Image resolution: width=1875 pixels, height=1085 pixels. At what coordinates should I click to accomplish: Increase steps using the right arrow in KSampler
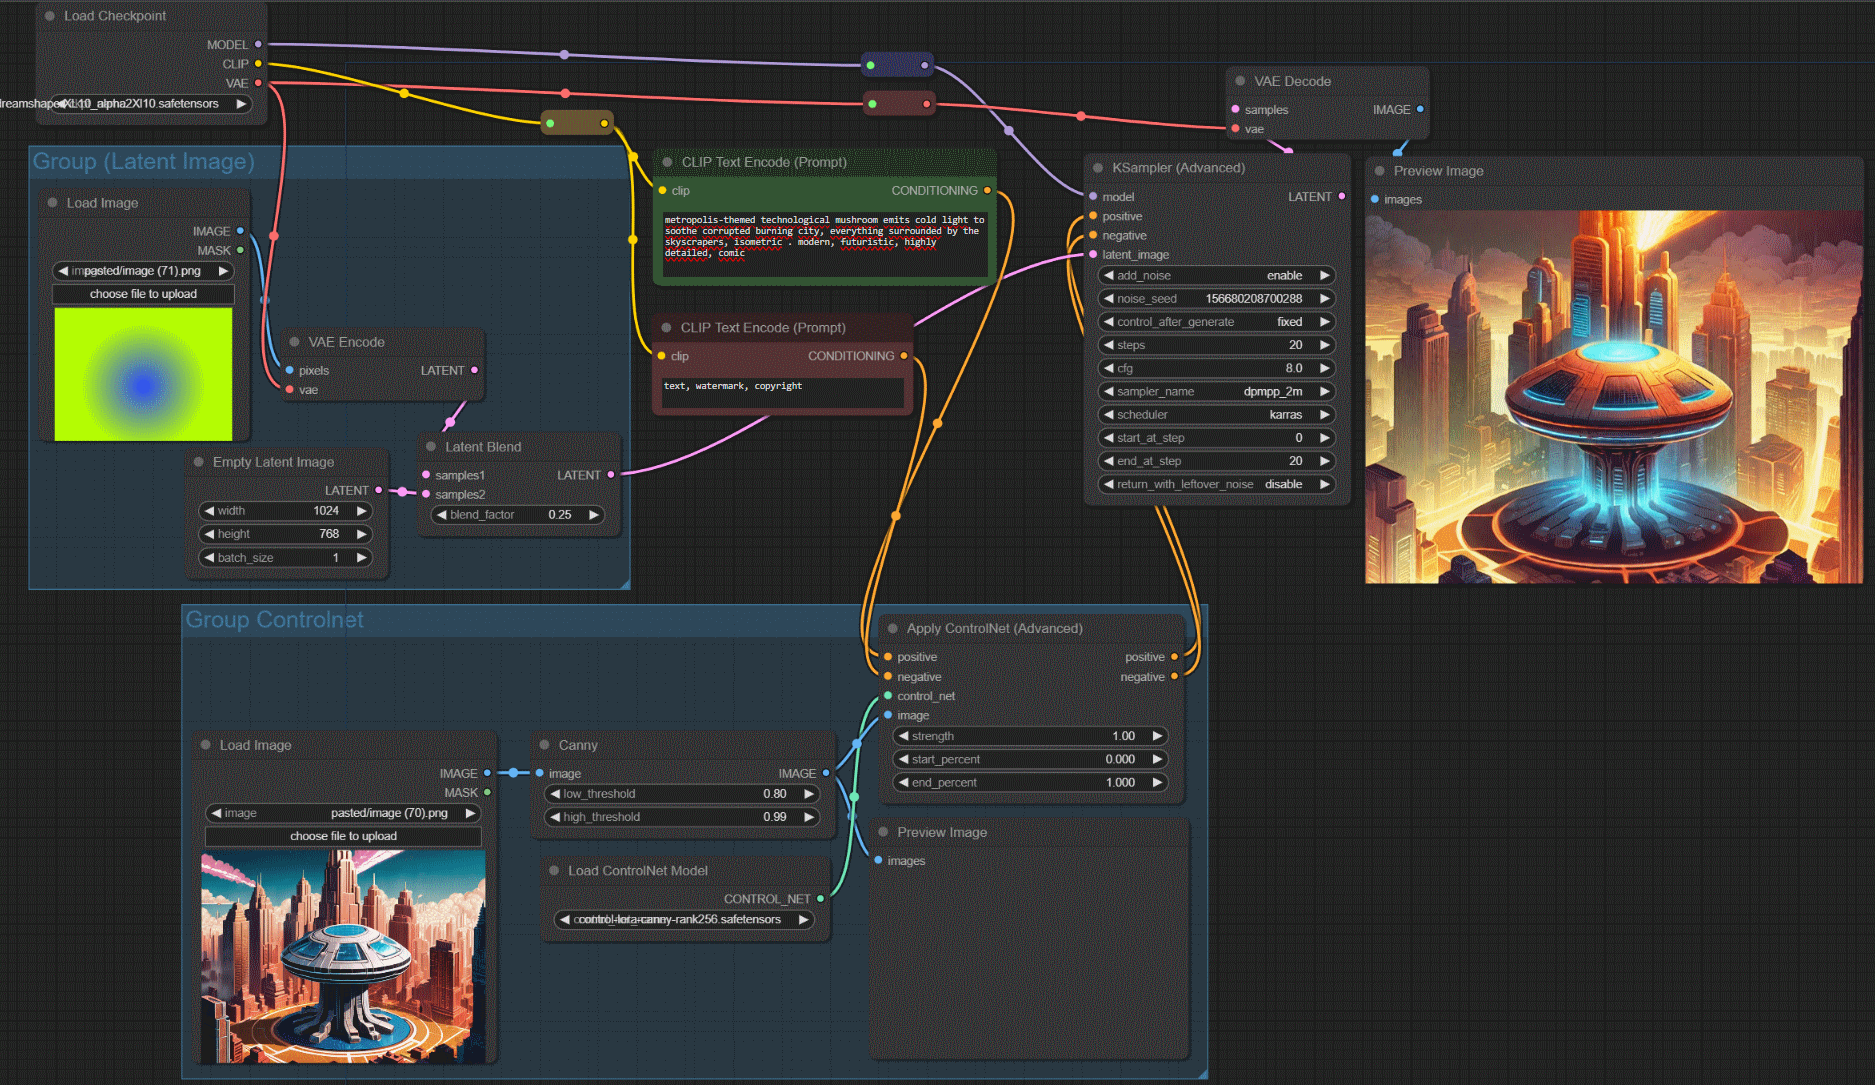coord(1325,345)
